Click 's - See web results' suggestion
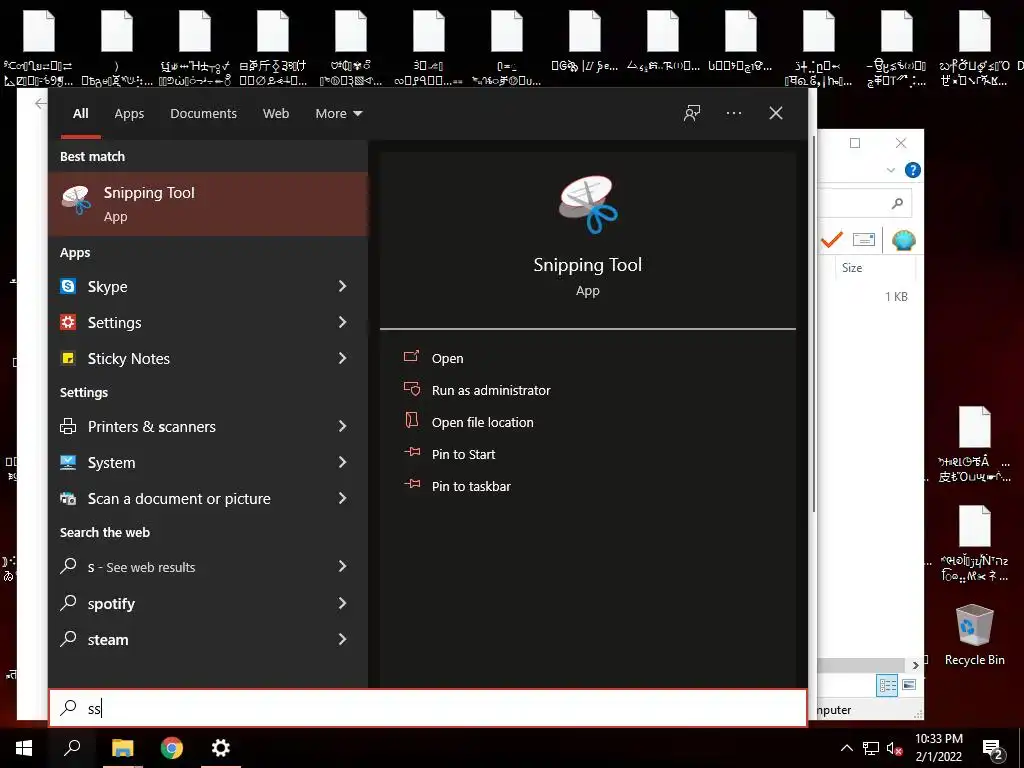 141,567
